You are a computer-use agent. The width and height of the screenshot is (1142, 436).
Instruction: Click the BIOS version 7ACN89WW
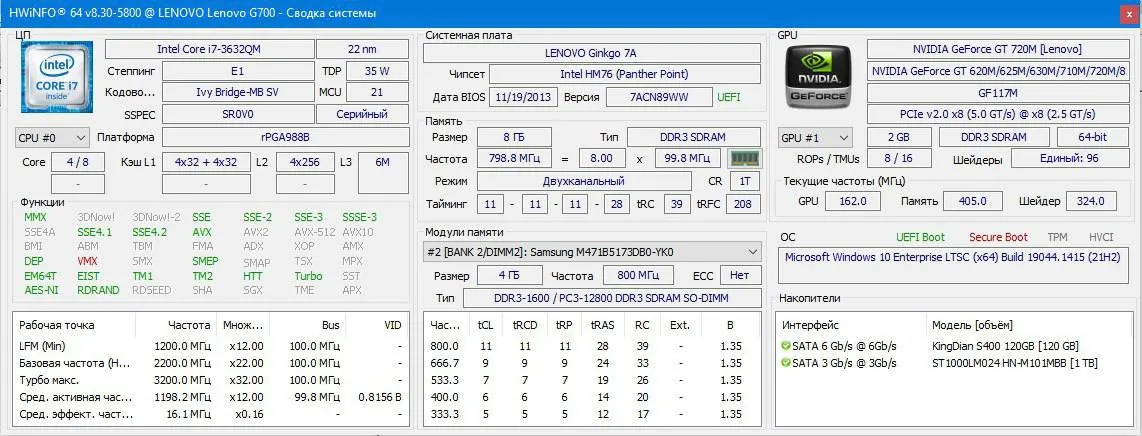click(659, 97)
